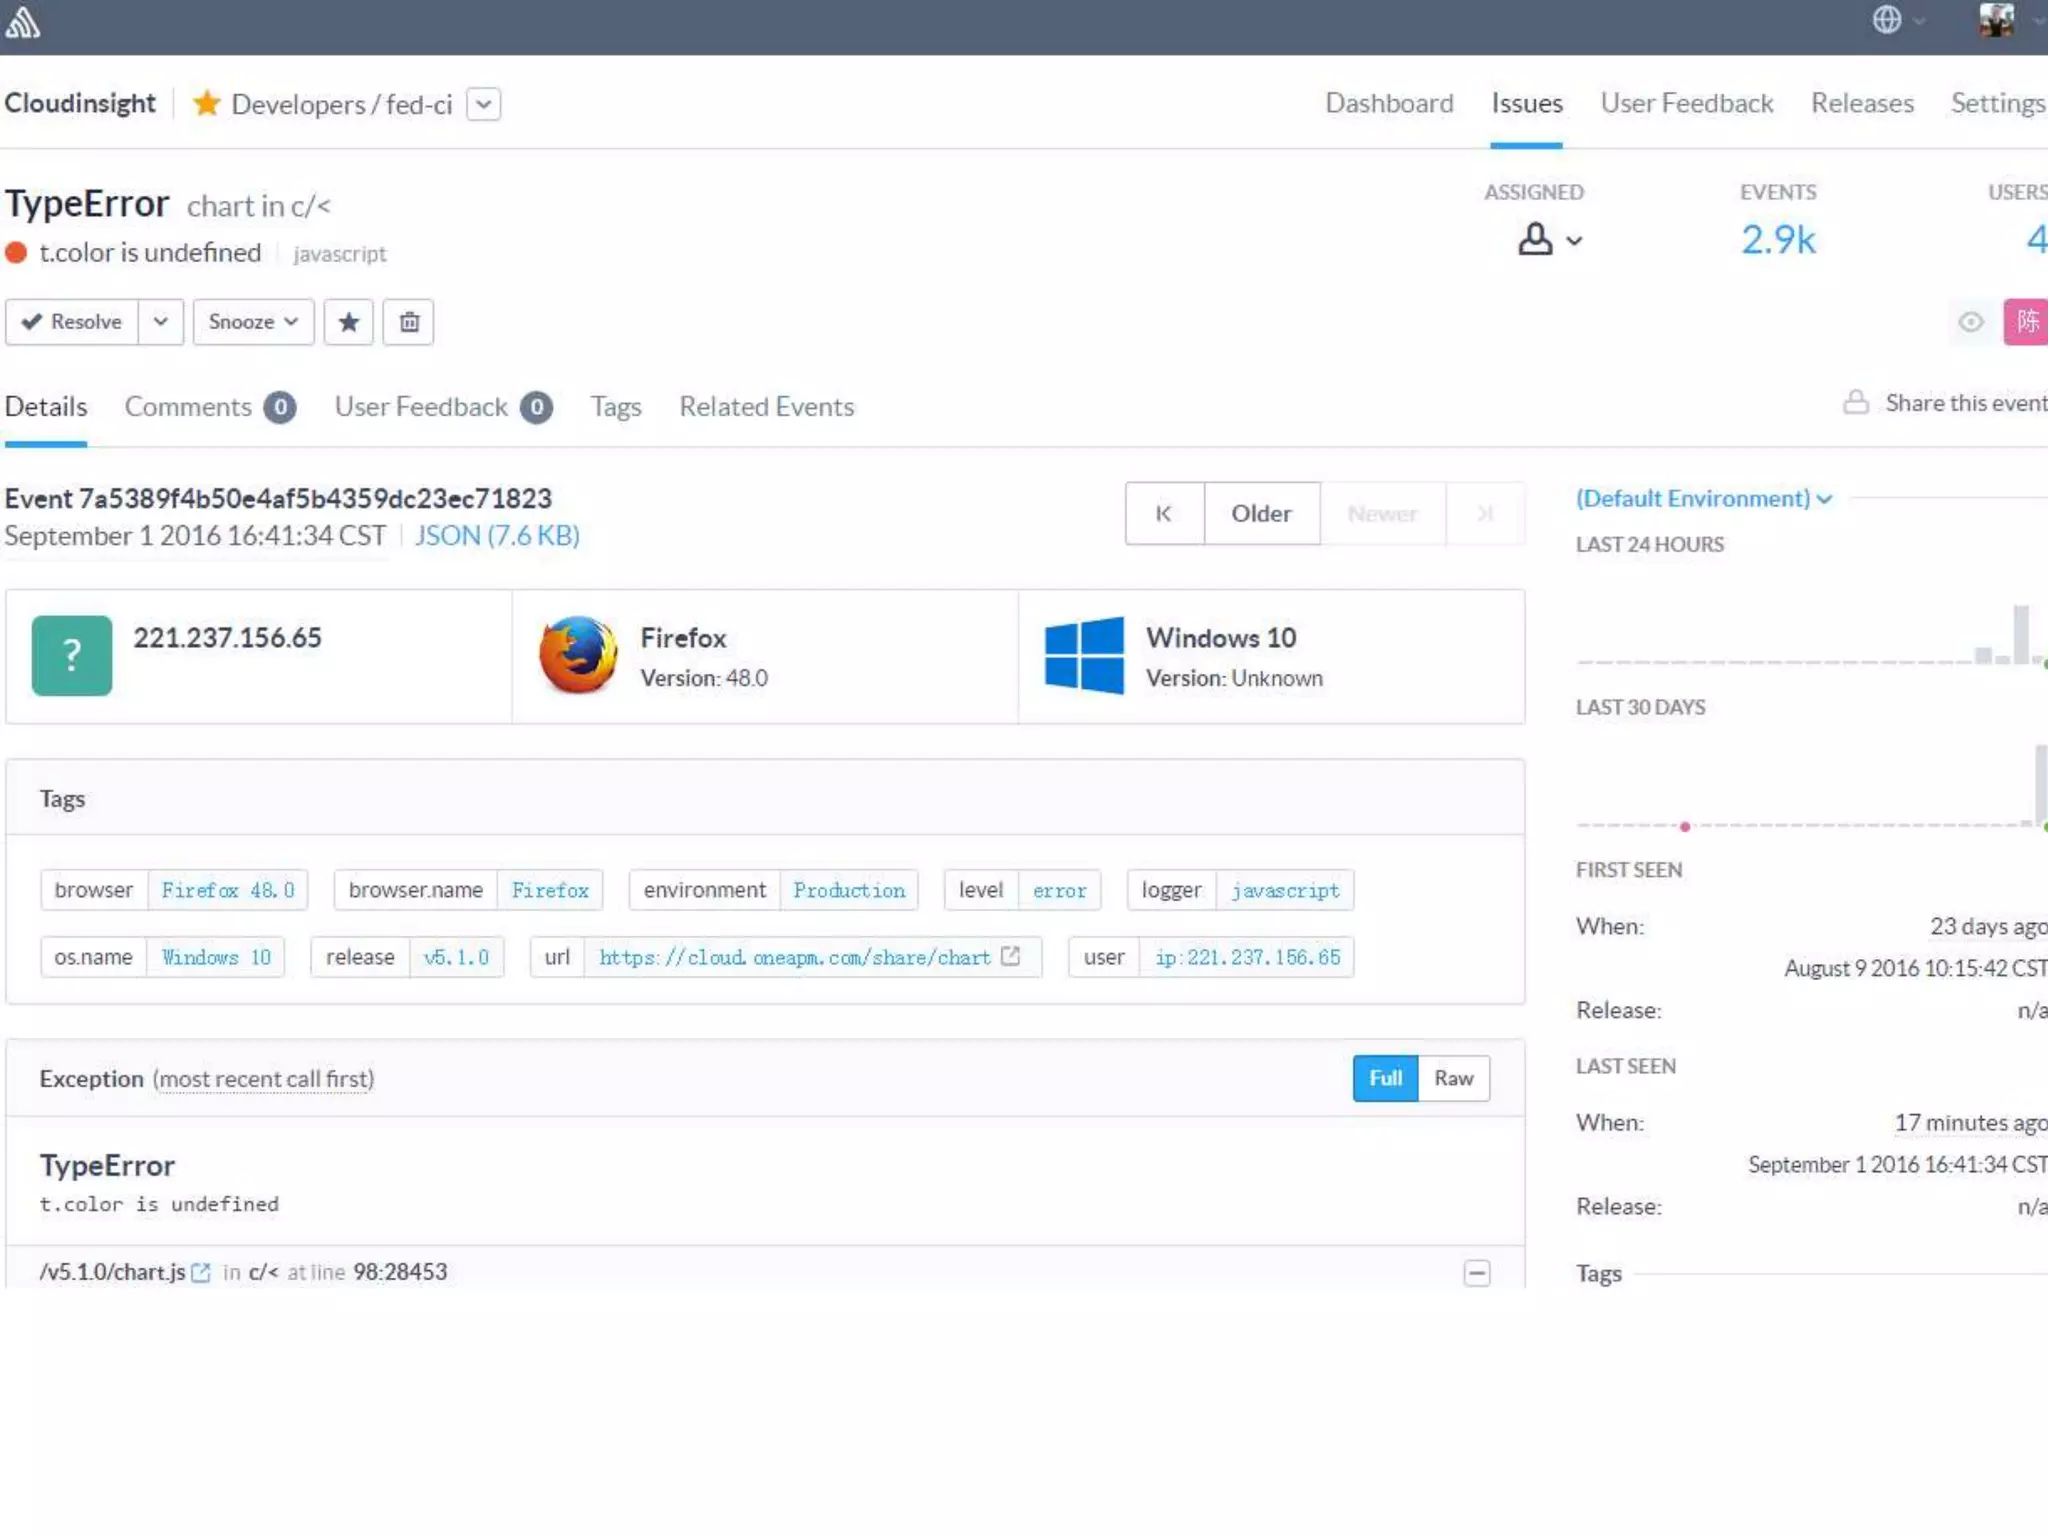2048x1536 pixels.
Task: Switch exception view to Full
Action: click(x=1385, y=1078)
